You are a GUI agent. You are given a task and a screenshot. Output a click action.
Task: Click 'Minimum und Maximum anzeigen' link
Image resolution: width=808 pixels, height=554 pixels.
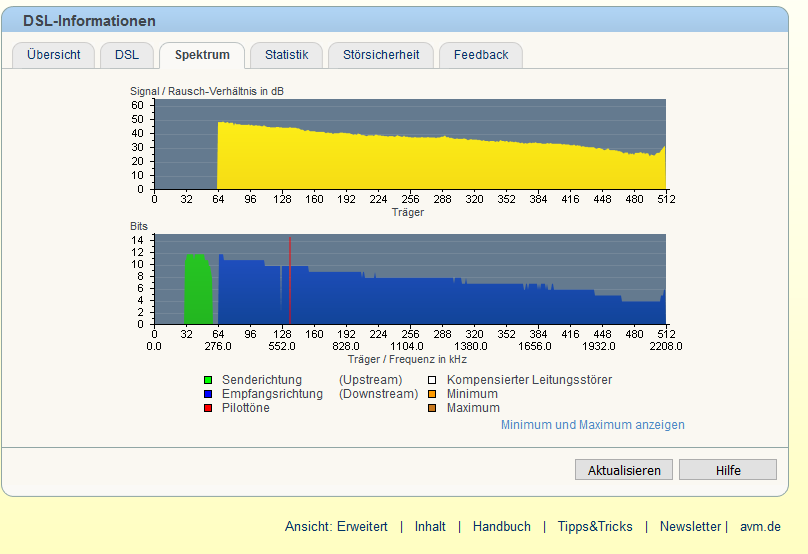(x=593, y=425)
